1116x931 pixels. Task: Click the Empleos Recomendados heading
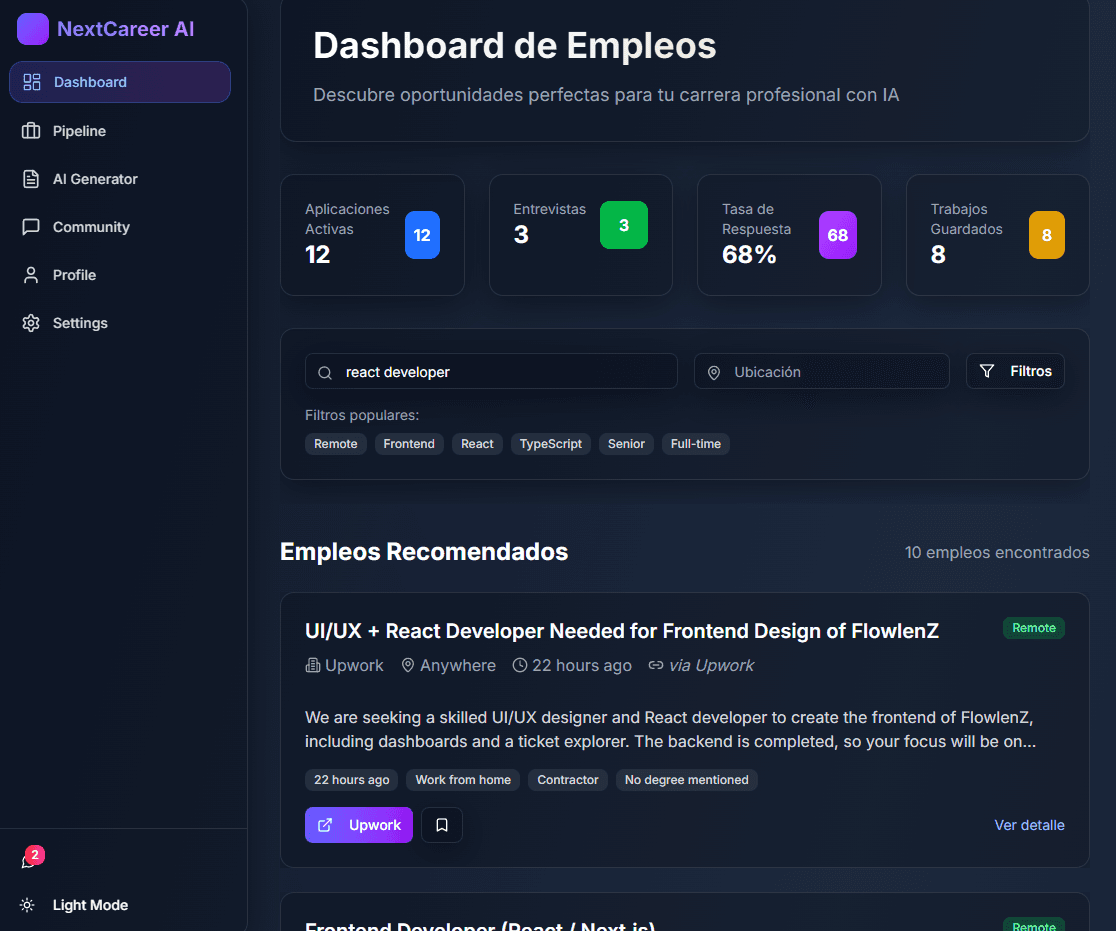pos(424,552)
